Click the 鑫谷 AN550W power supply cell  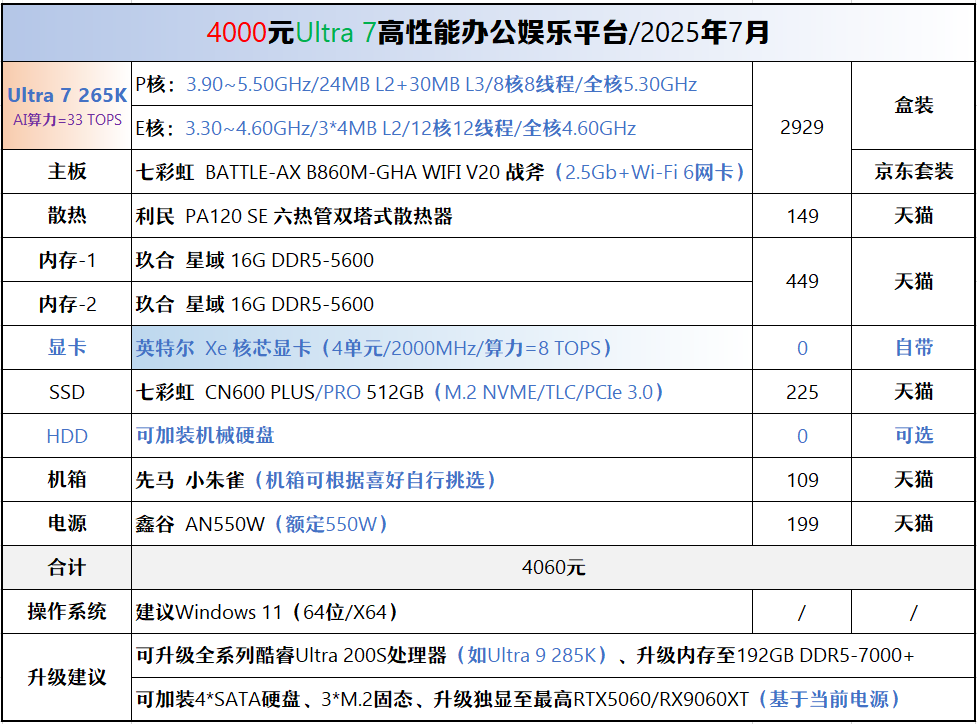tap(442, 523)
